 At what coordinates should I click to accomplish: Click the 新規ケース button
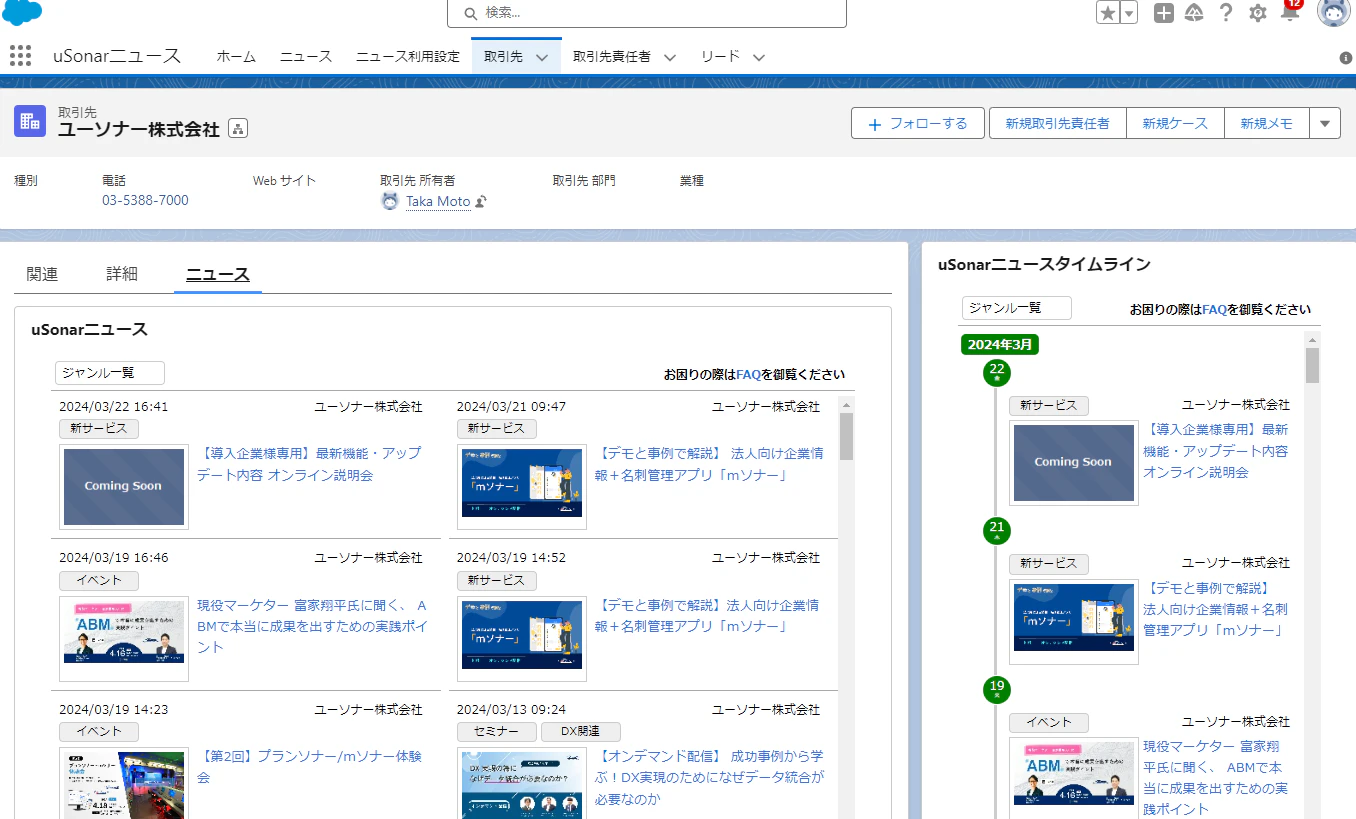pos(1175,124)
